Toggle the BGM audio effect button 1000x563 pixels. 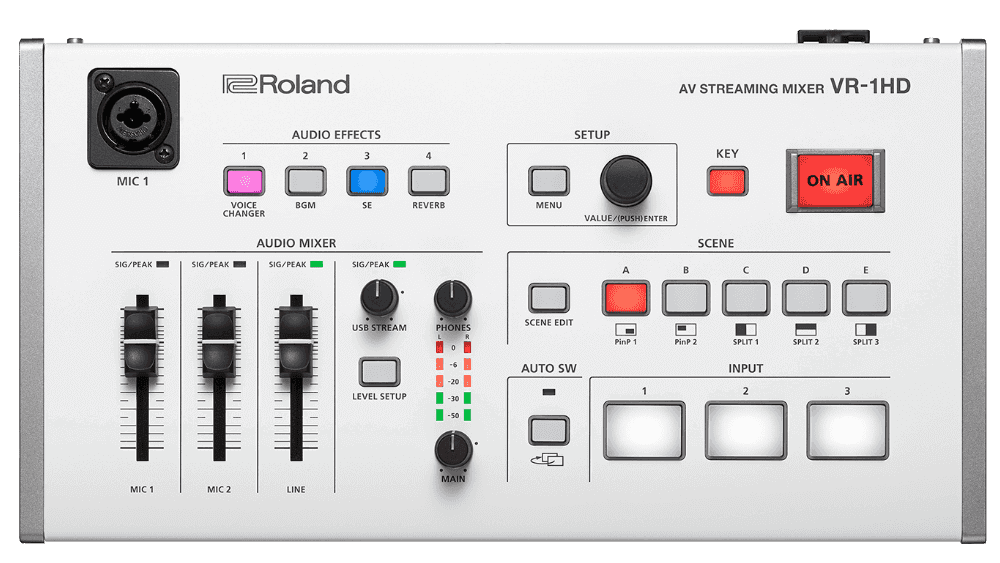pyautogui.click(x=305, y=181)
